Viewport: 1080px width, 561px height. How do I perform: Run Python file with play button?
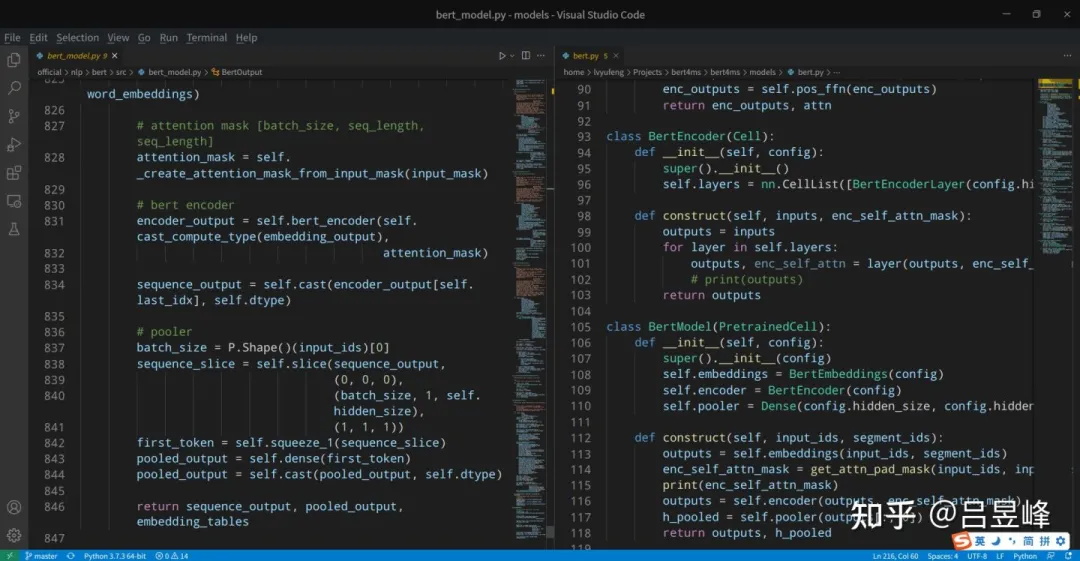click(x=502, y=56)
